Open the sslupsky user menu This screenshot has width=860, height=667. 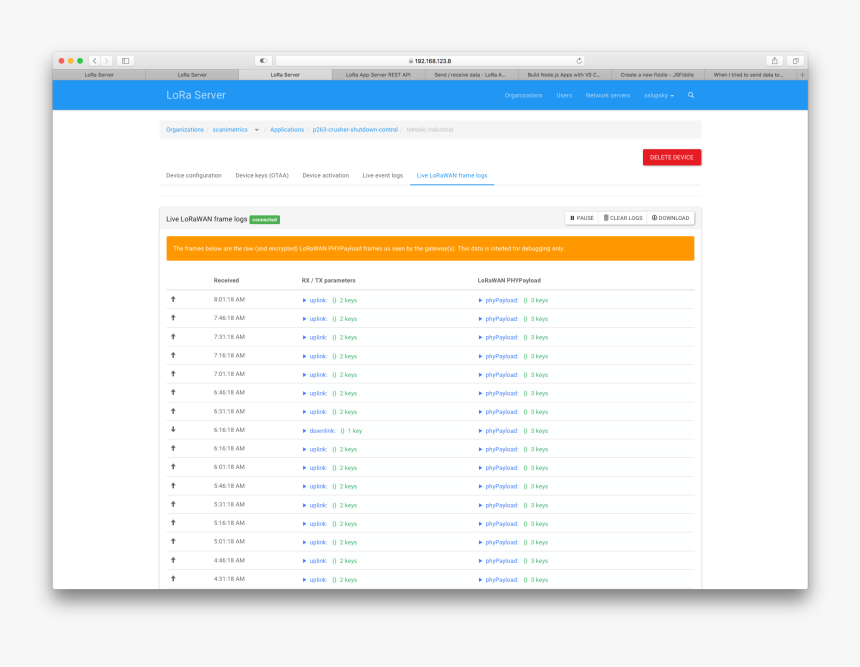coord(659,96)
